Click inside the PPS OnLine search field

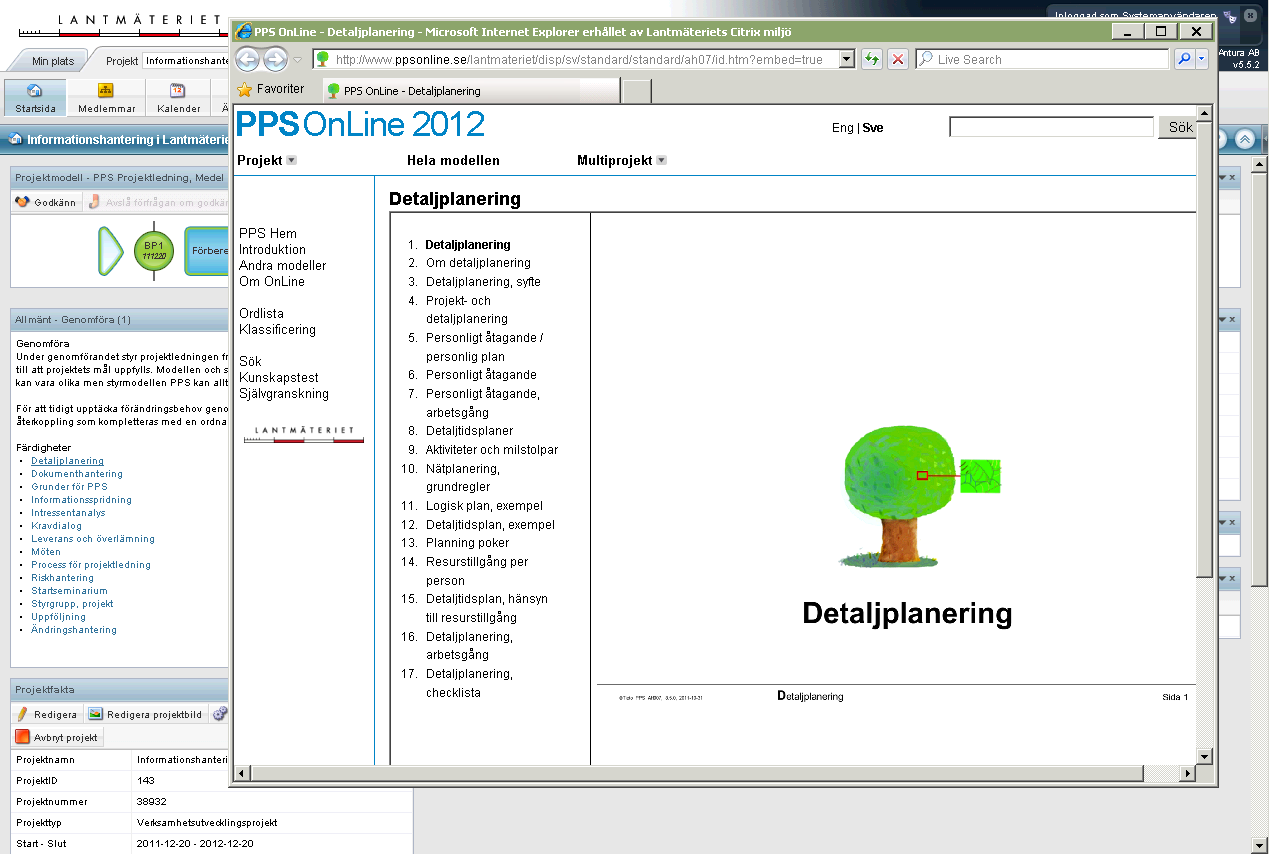tap(1051, 127)
